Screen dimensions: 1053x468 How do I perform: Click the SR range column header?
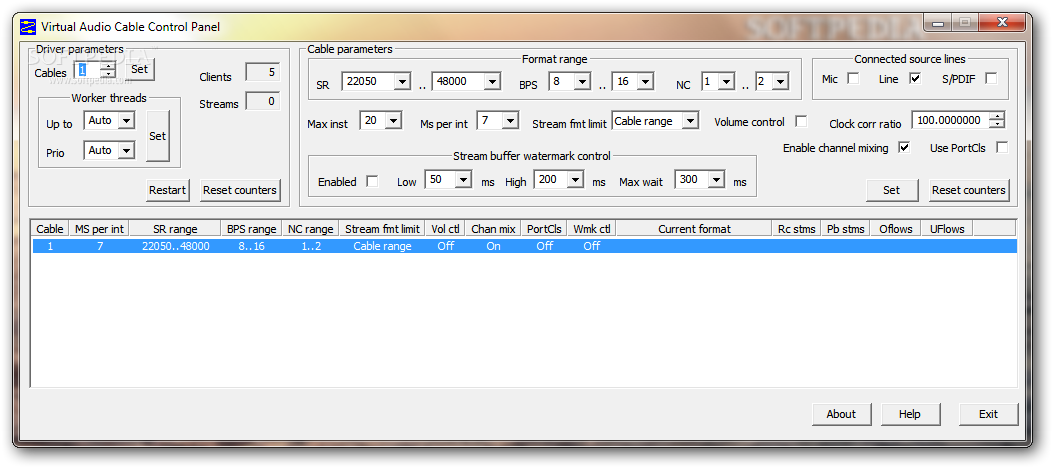point(175,229)
